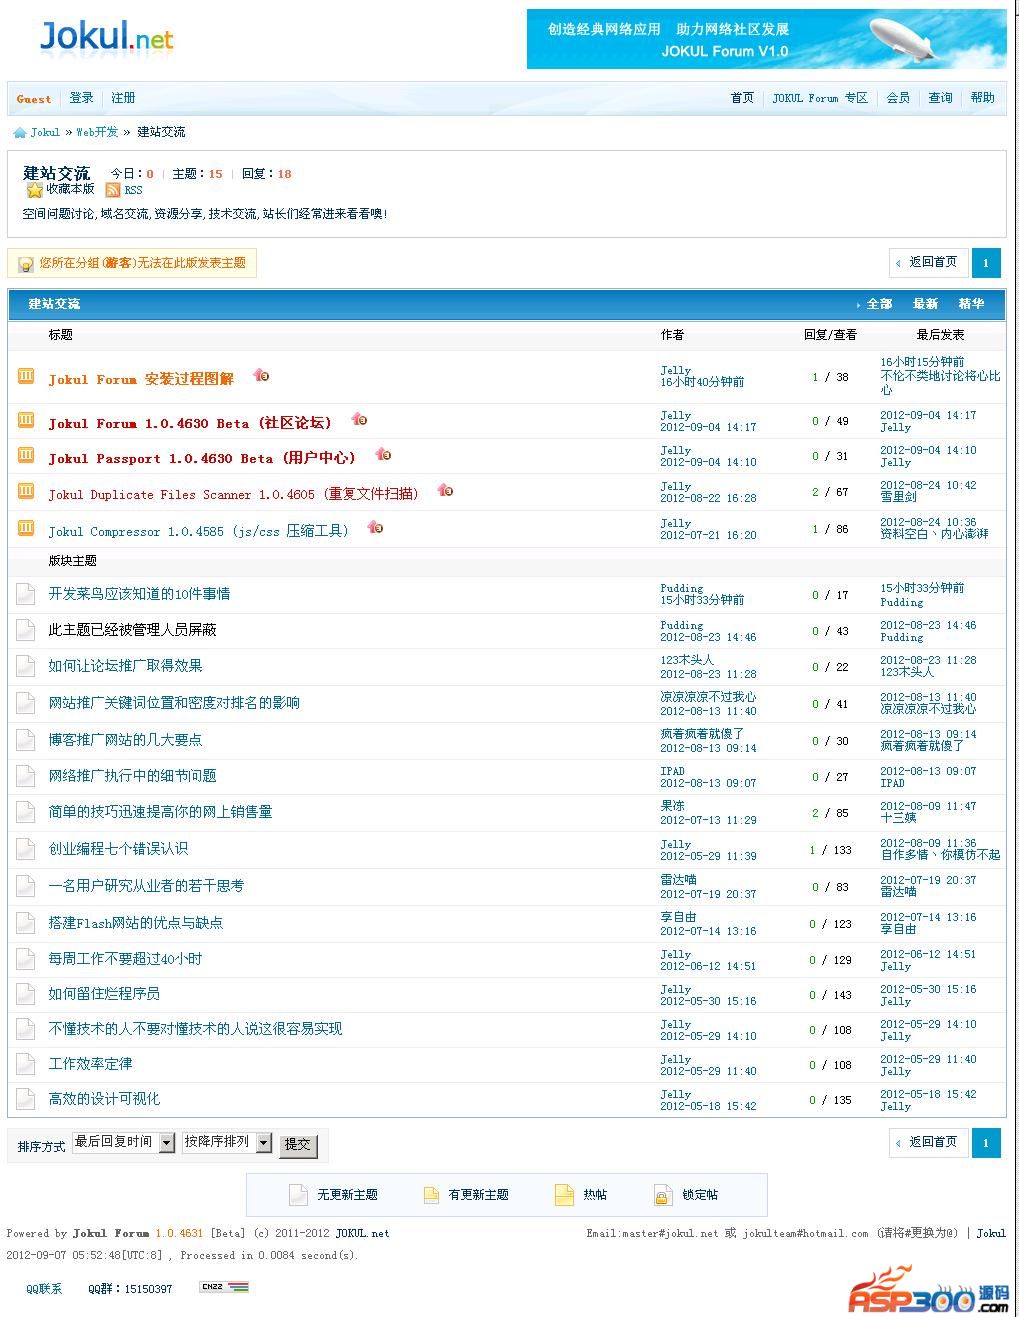The image size is (1019, 1317).
Task: Open the RSS feed icon
Action: 113,189
